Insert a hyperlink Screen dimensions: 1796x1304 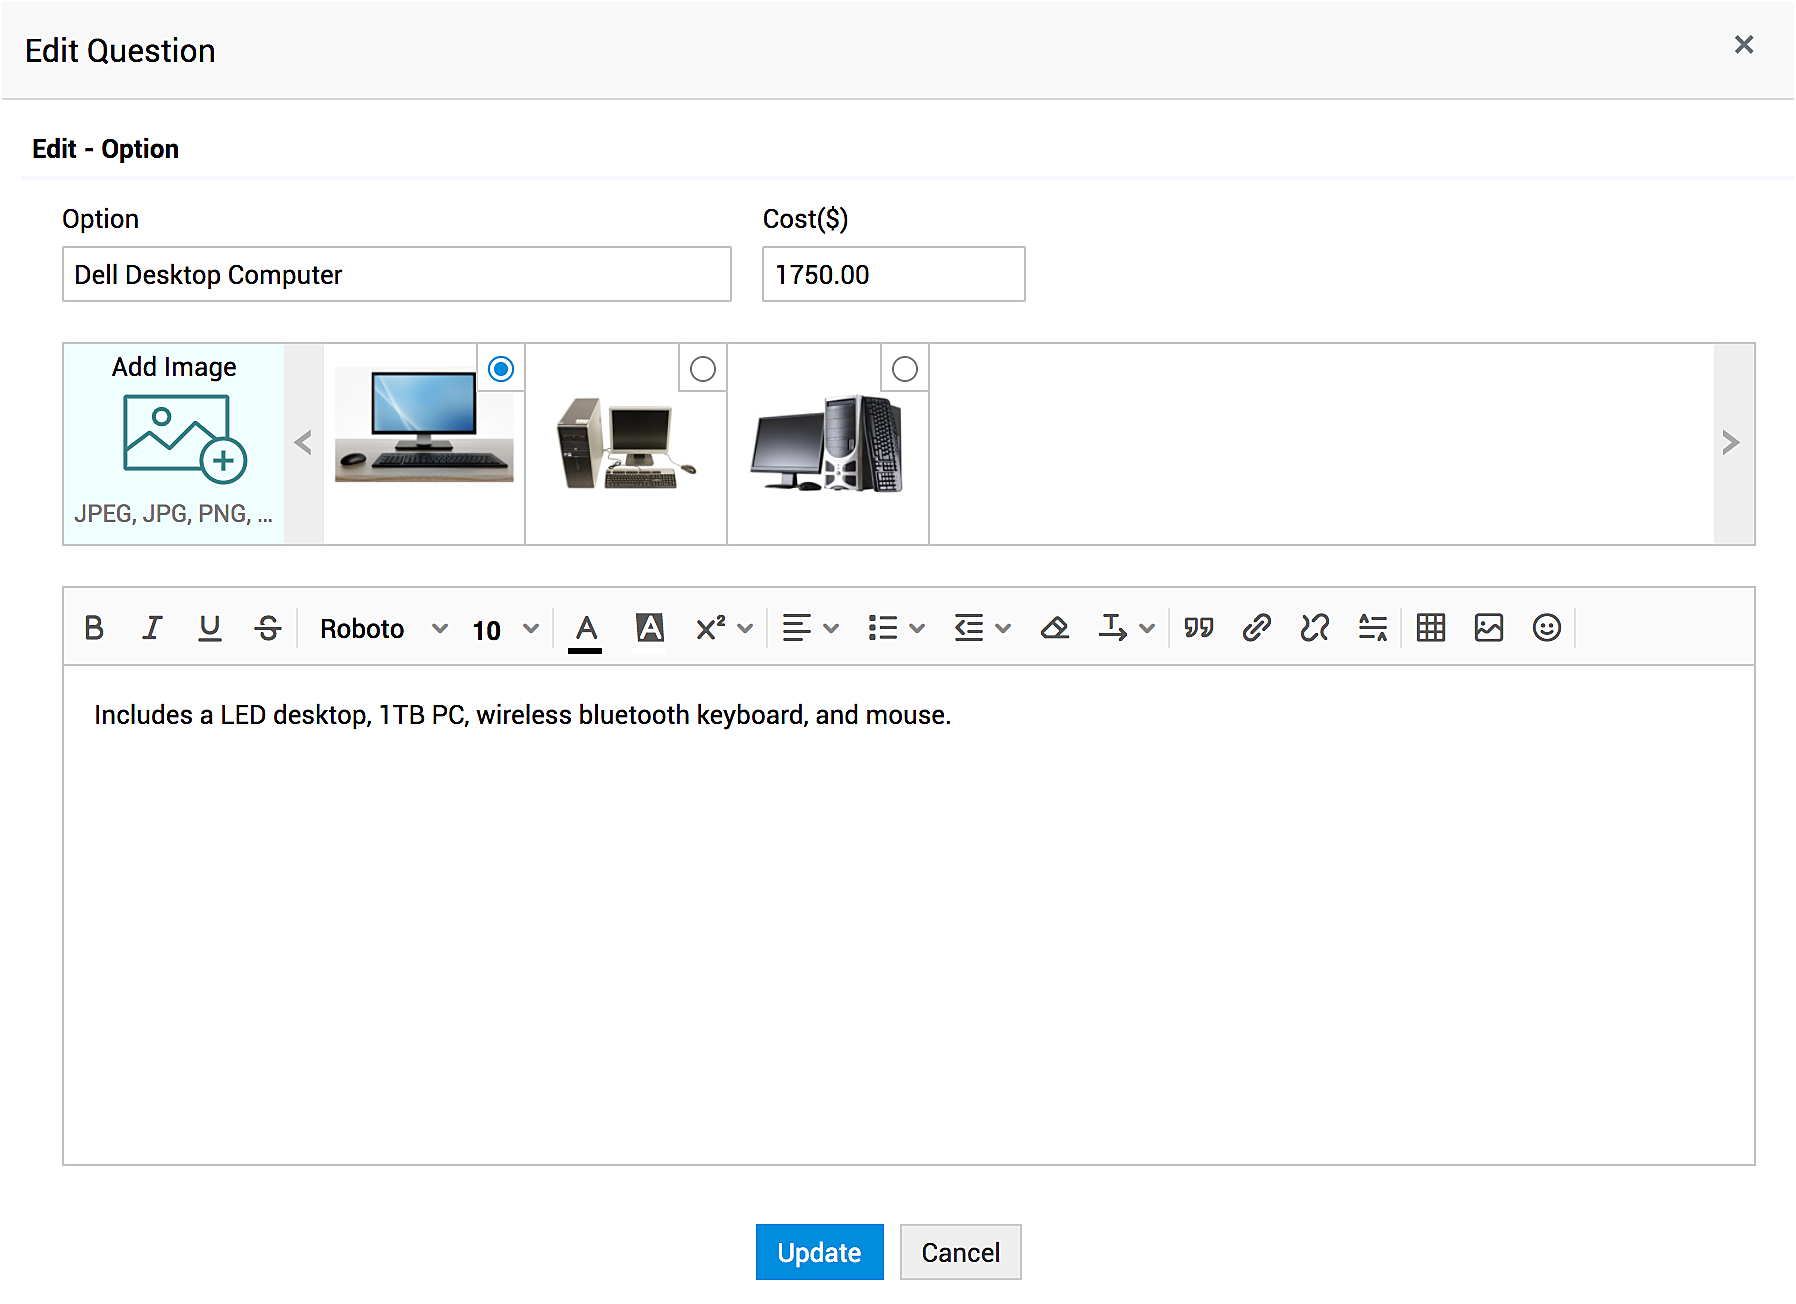[1256, 628]
